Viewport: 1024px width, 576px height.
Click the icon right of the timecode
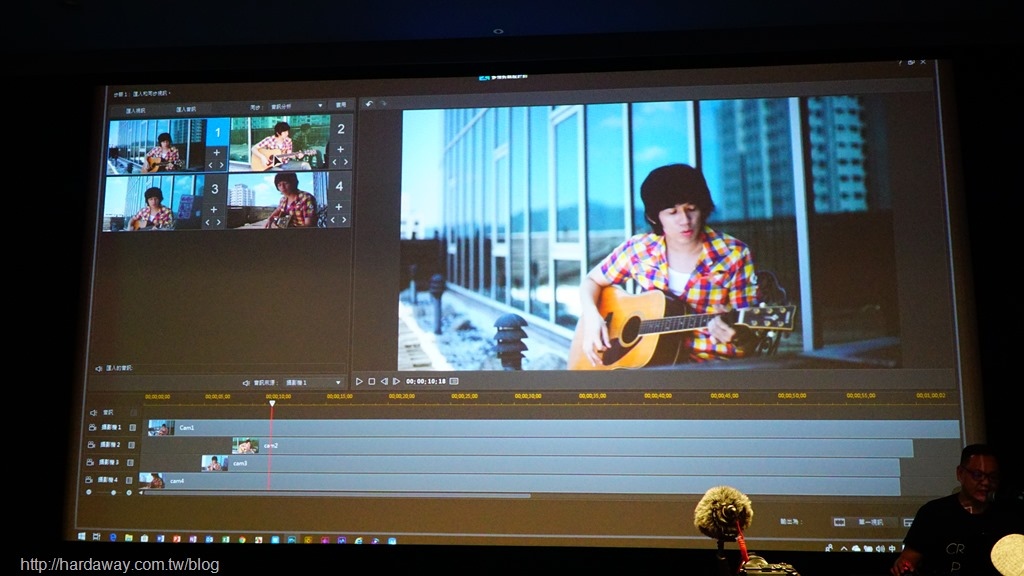454,381
